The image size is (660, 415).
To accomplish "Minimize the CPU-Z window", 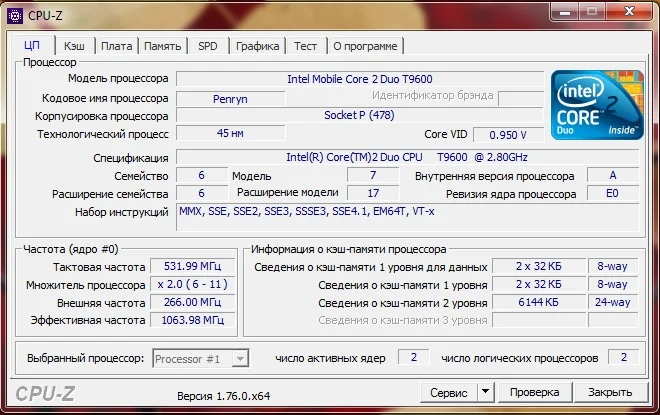I will (x=564, y=11).
